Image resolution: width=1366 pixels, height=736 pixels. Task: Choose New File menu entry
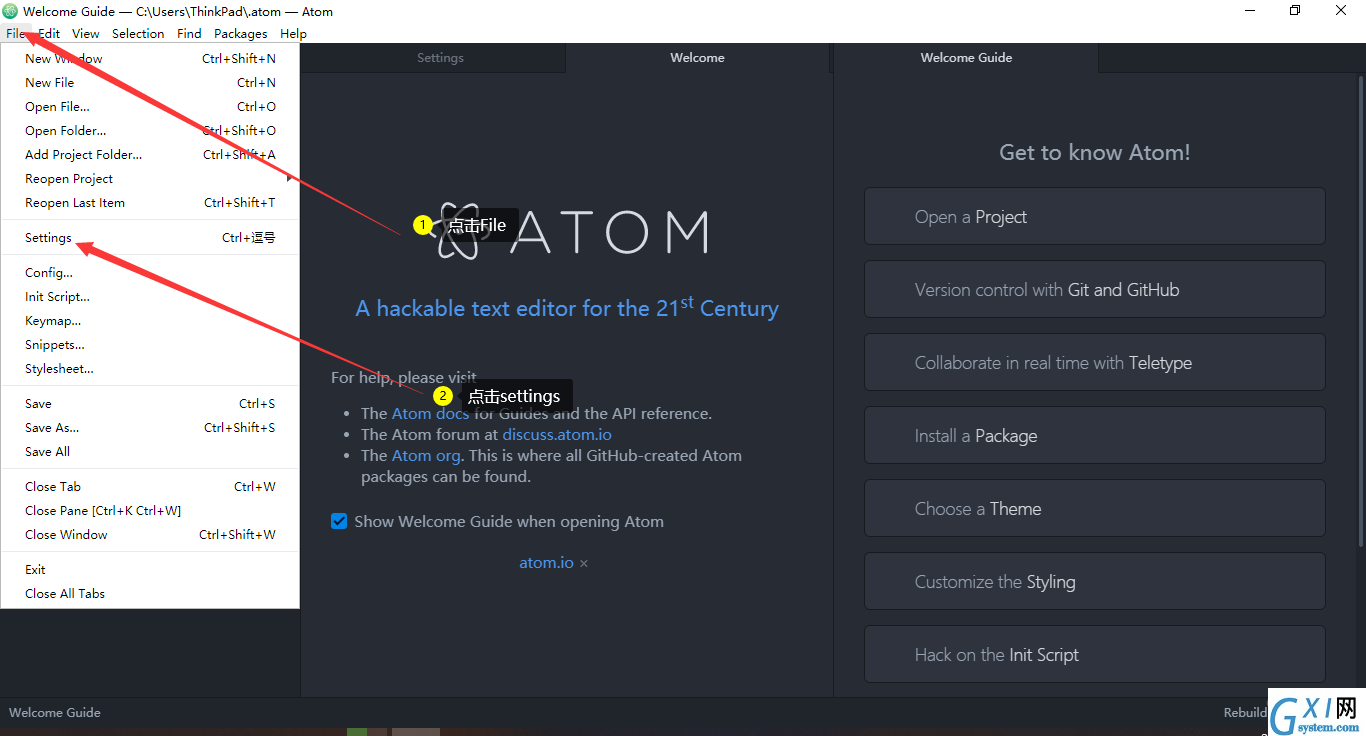pos(150,83)
